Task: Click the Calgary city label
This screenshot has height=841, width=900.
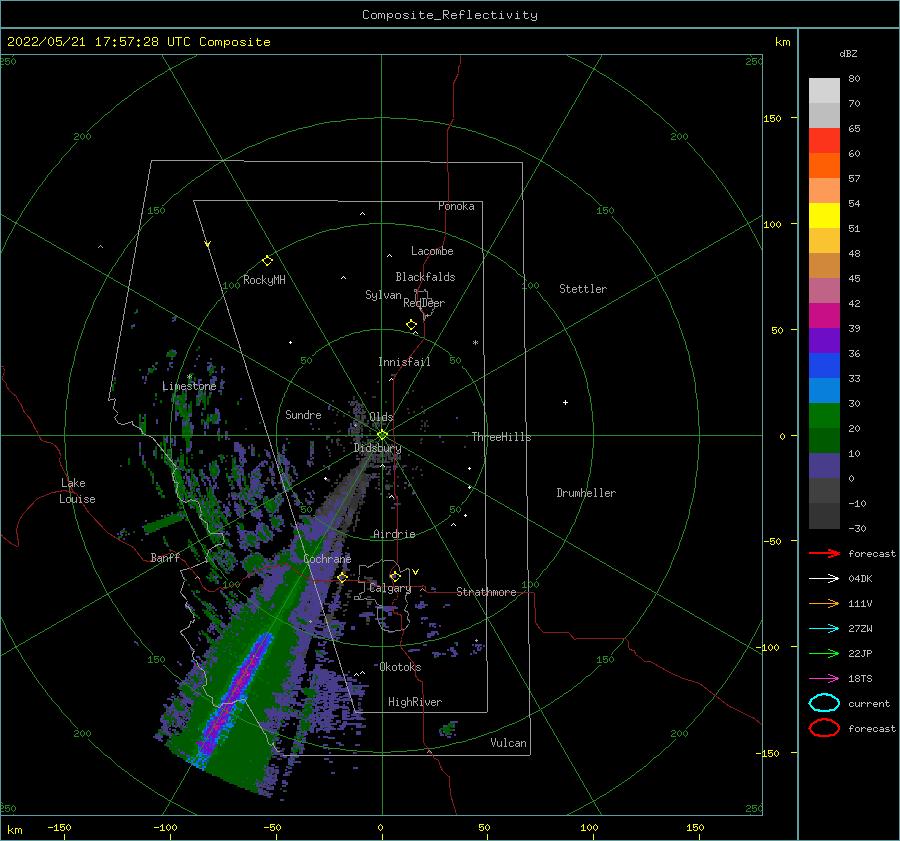Action: coord(390,588)
